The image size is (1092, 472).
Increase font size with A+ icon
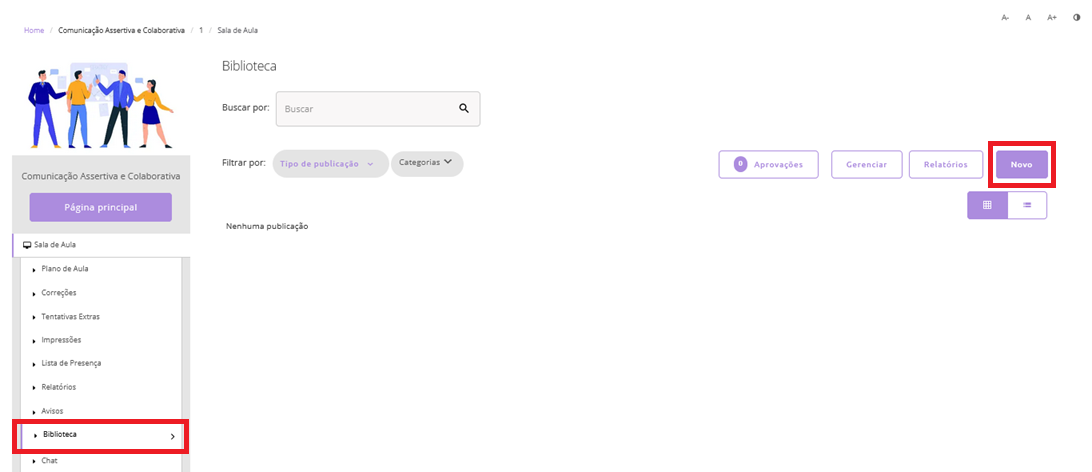pyautogui.click(x=1052, y=18)
